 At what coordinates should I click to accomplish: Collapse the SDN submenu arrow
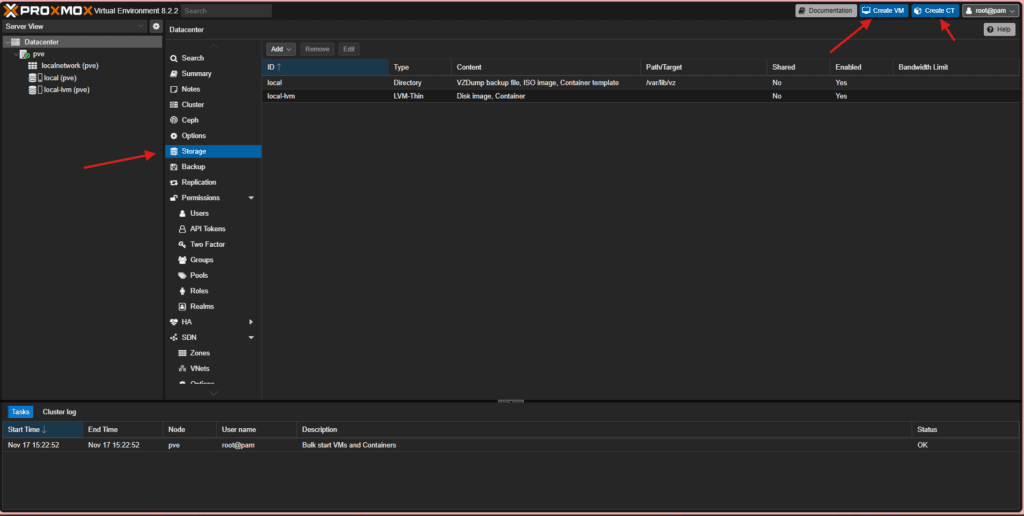pyautogui.click(x=251, y=338)
